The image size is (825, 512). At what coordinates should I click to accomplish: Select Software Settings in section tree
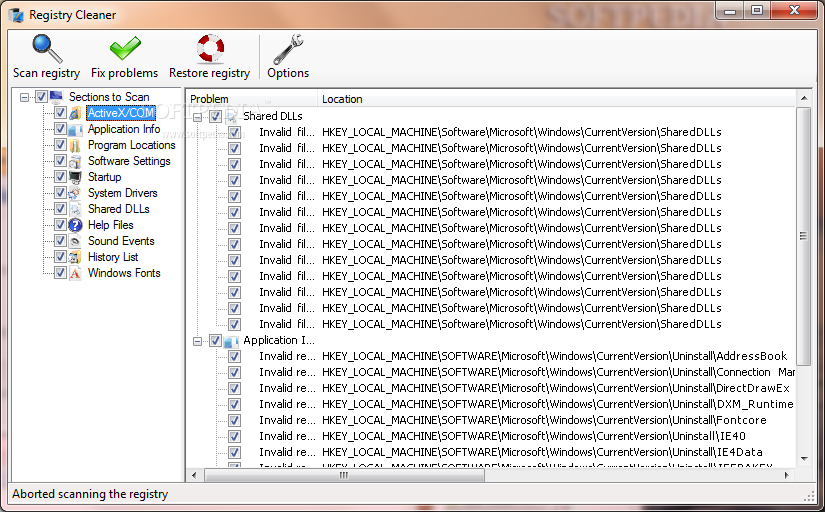129,161
